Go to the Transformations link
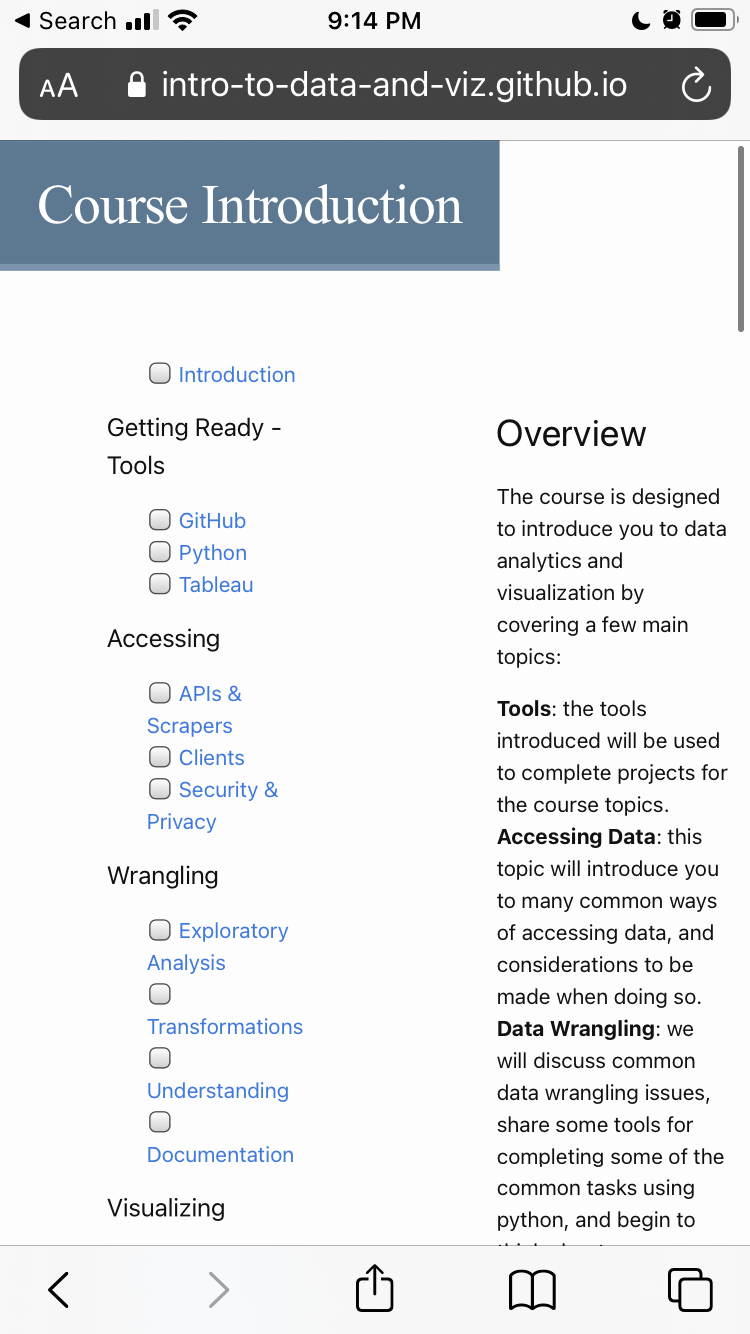 click(x=225, y=1027)
